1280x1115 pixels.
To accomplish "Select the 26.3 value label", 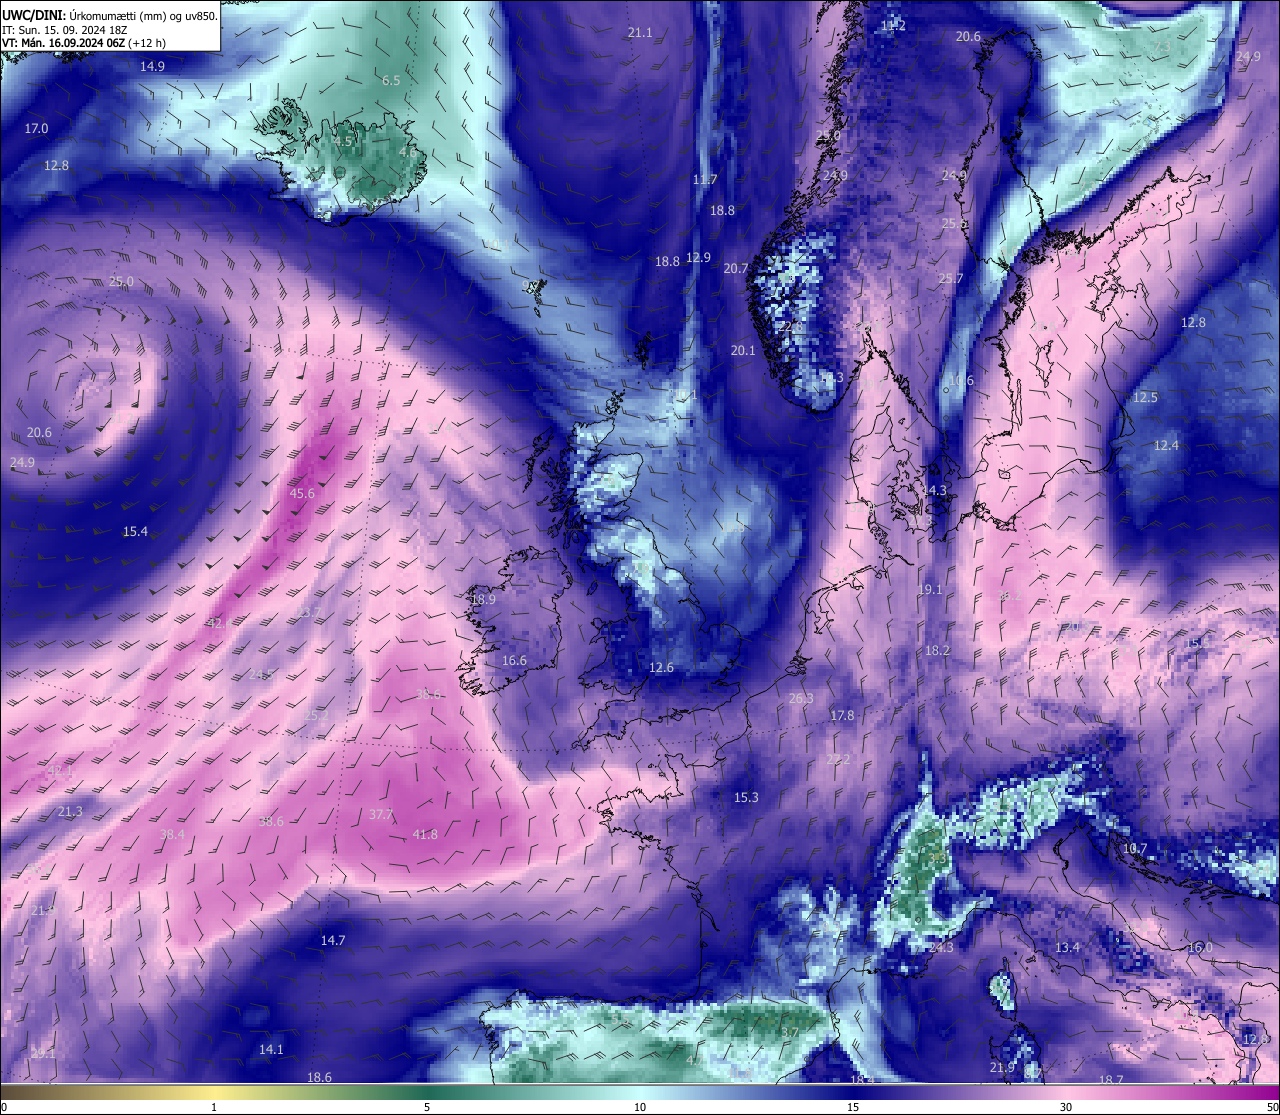I will coord(801,698).
